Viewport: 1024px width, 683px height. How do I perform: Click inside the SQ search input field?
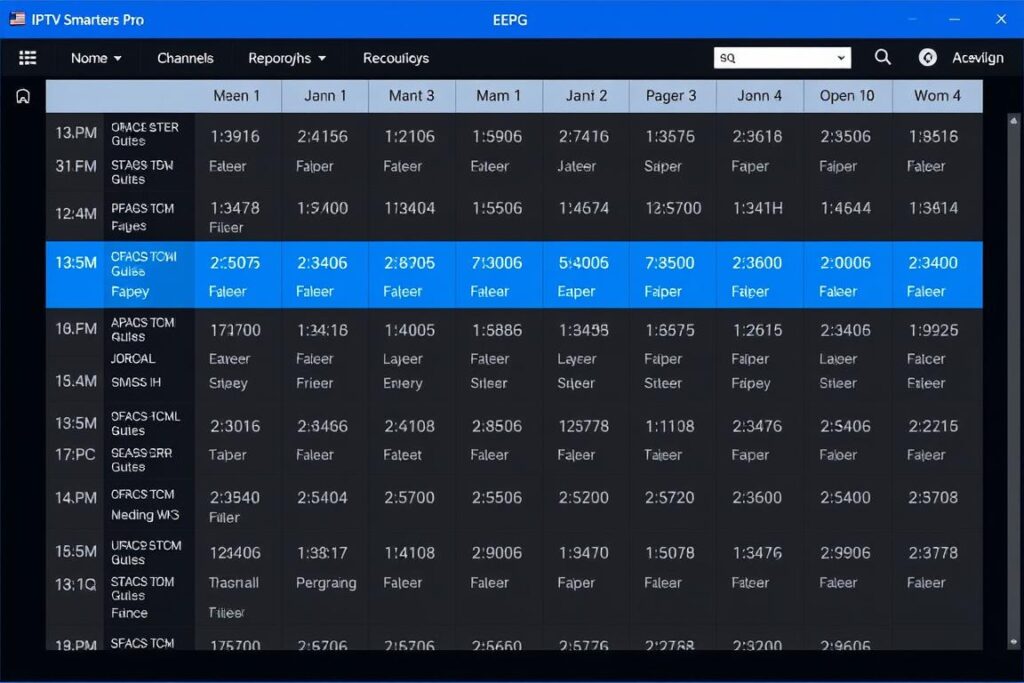coord(770,57)
